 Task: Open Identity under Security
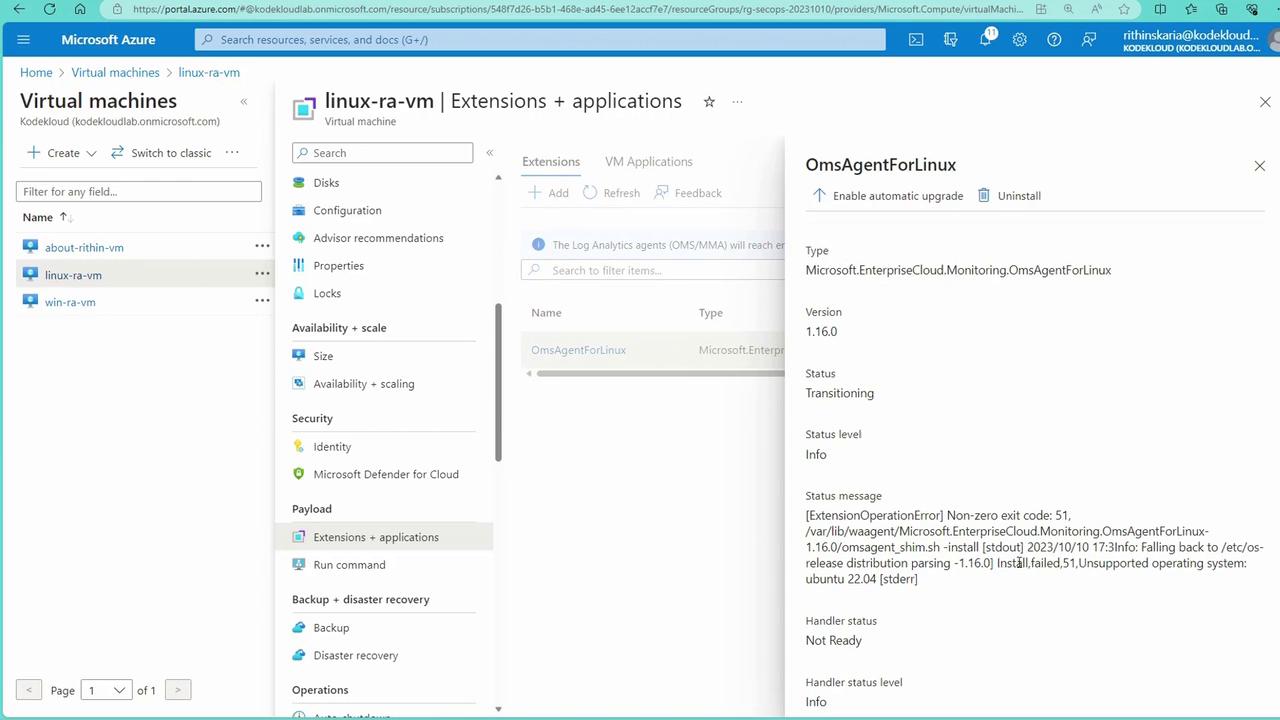coord(332,447)
